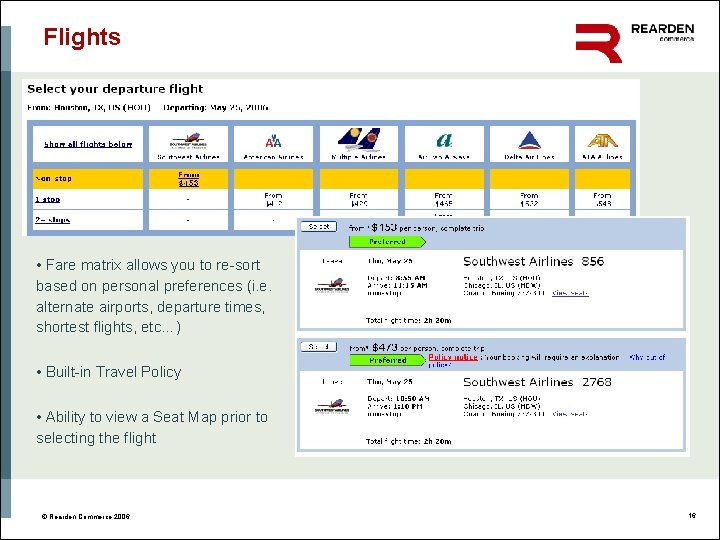Image resolution: width=720 pixels, height=540 pixels.
Task: Click the Delta Air Lines triangle logo
Action: [529, 140]
